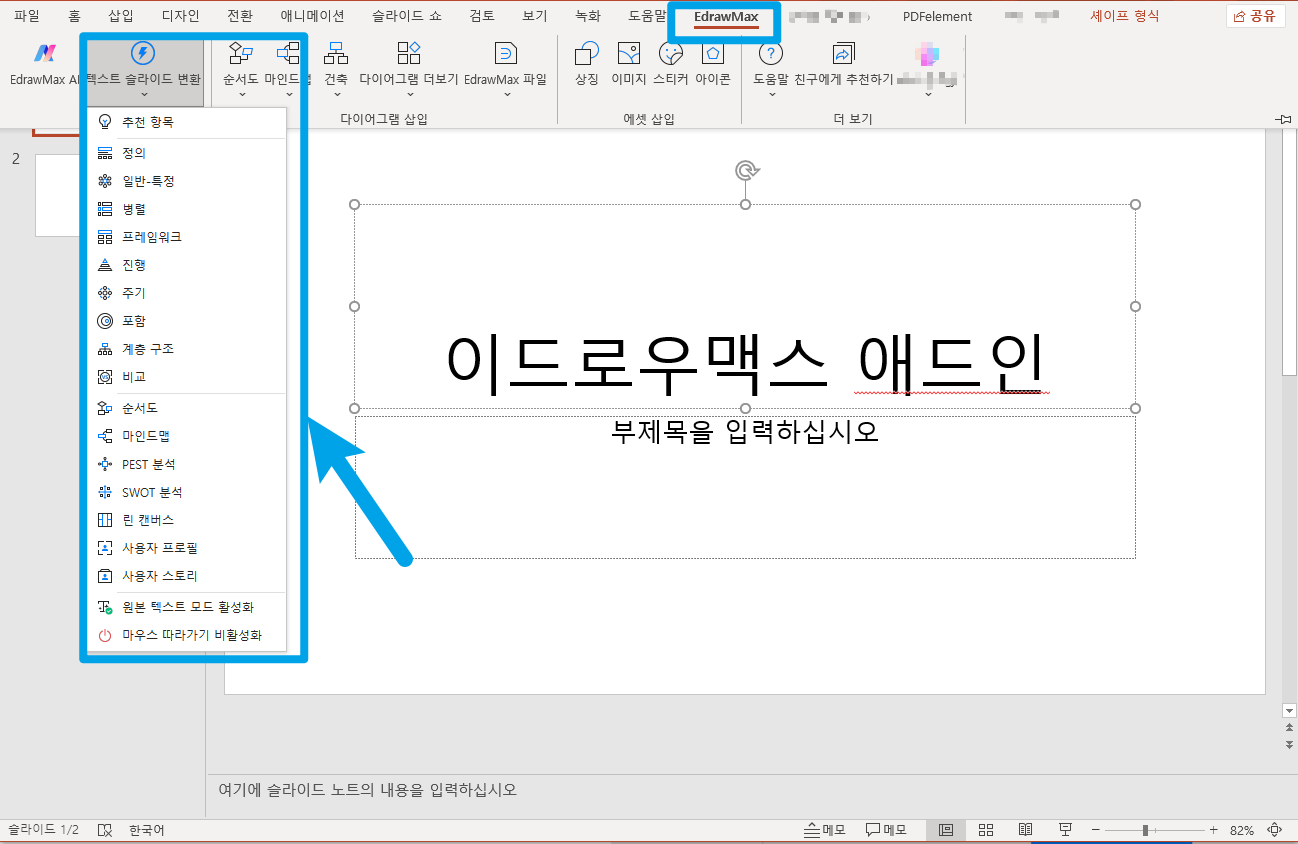1298x844 pixels.
Task: Insert a 상징 symbol asset
Action: 587,54
